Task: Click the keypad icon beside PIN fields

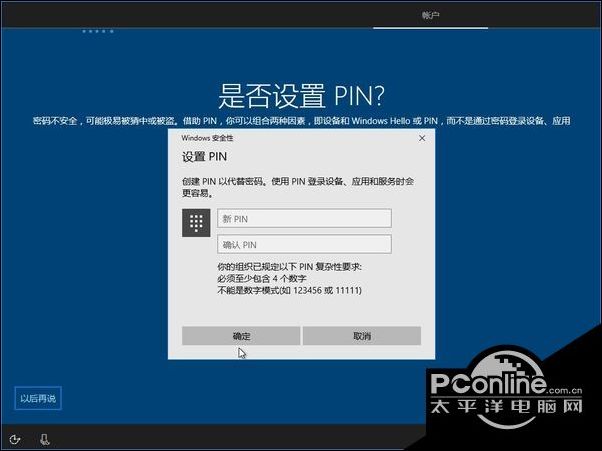Action: click(x=196, y=223)
